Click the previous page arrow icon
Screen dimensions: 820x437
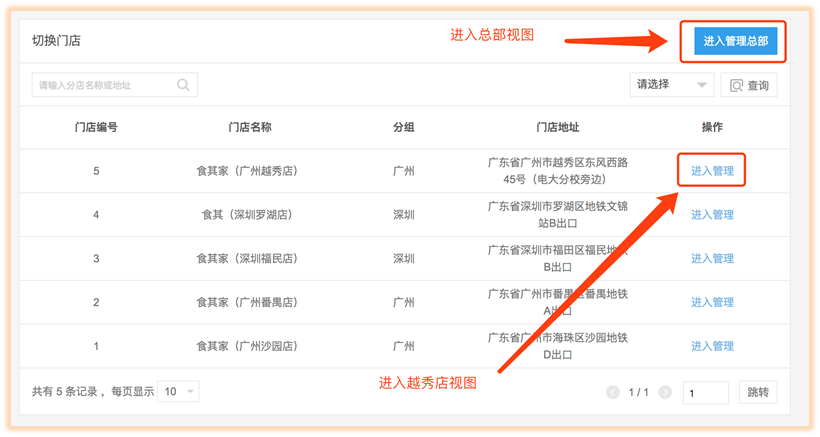tap(613, 393)
